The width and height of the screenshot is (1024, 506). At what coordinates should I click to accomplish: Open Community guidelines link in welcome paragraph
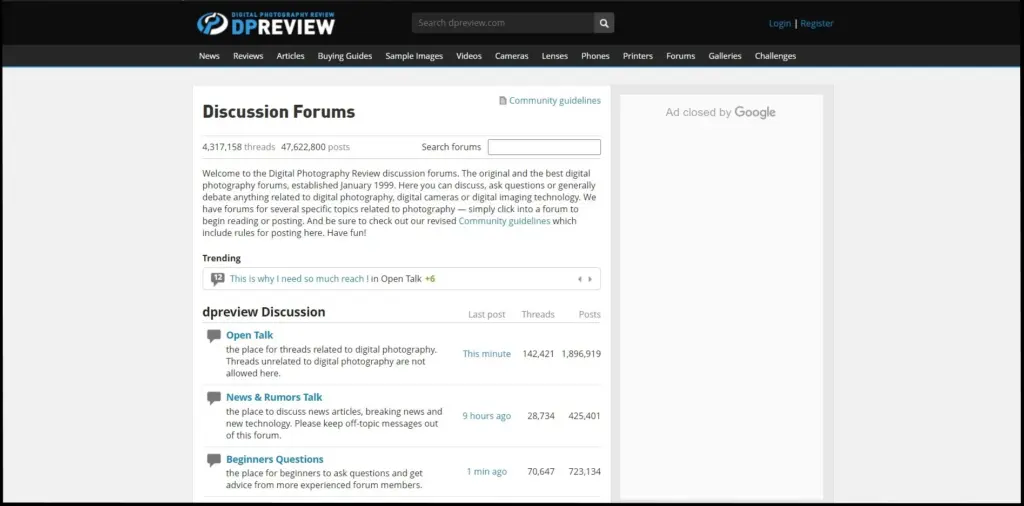(x=504, y=221)
